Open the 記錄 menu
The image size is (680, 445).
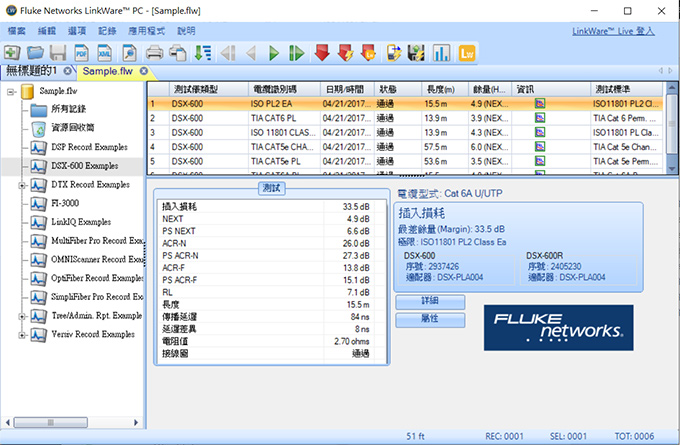(107, 31)
